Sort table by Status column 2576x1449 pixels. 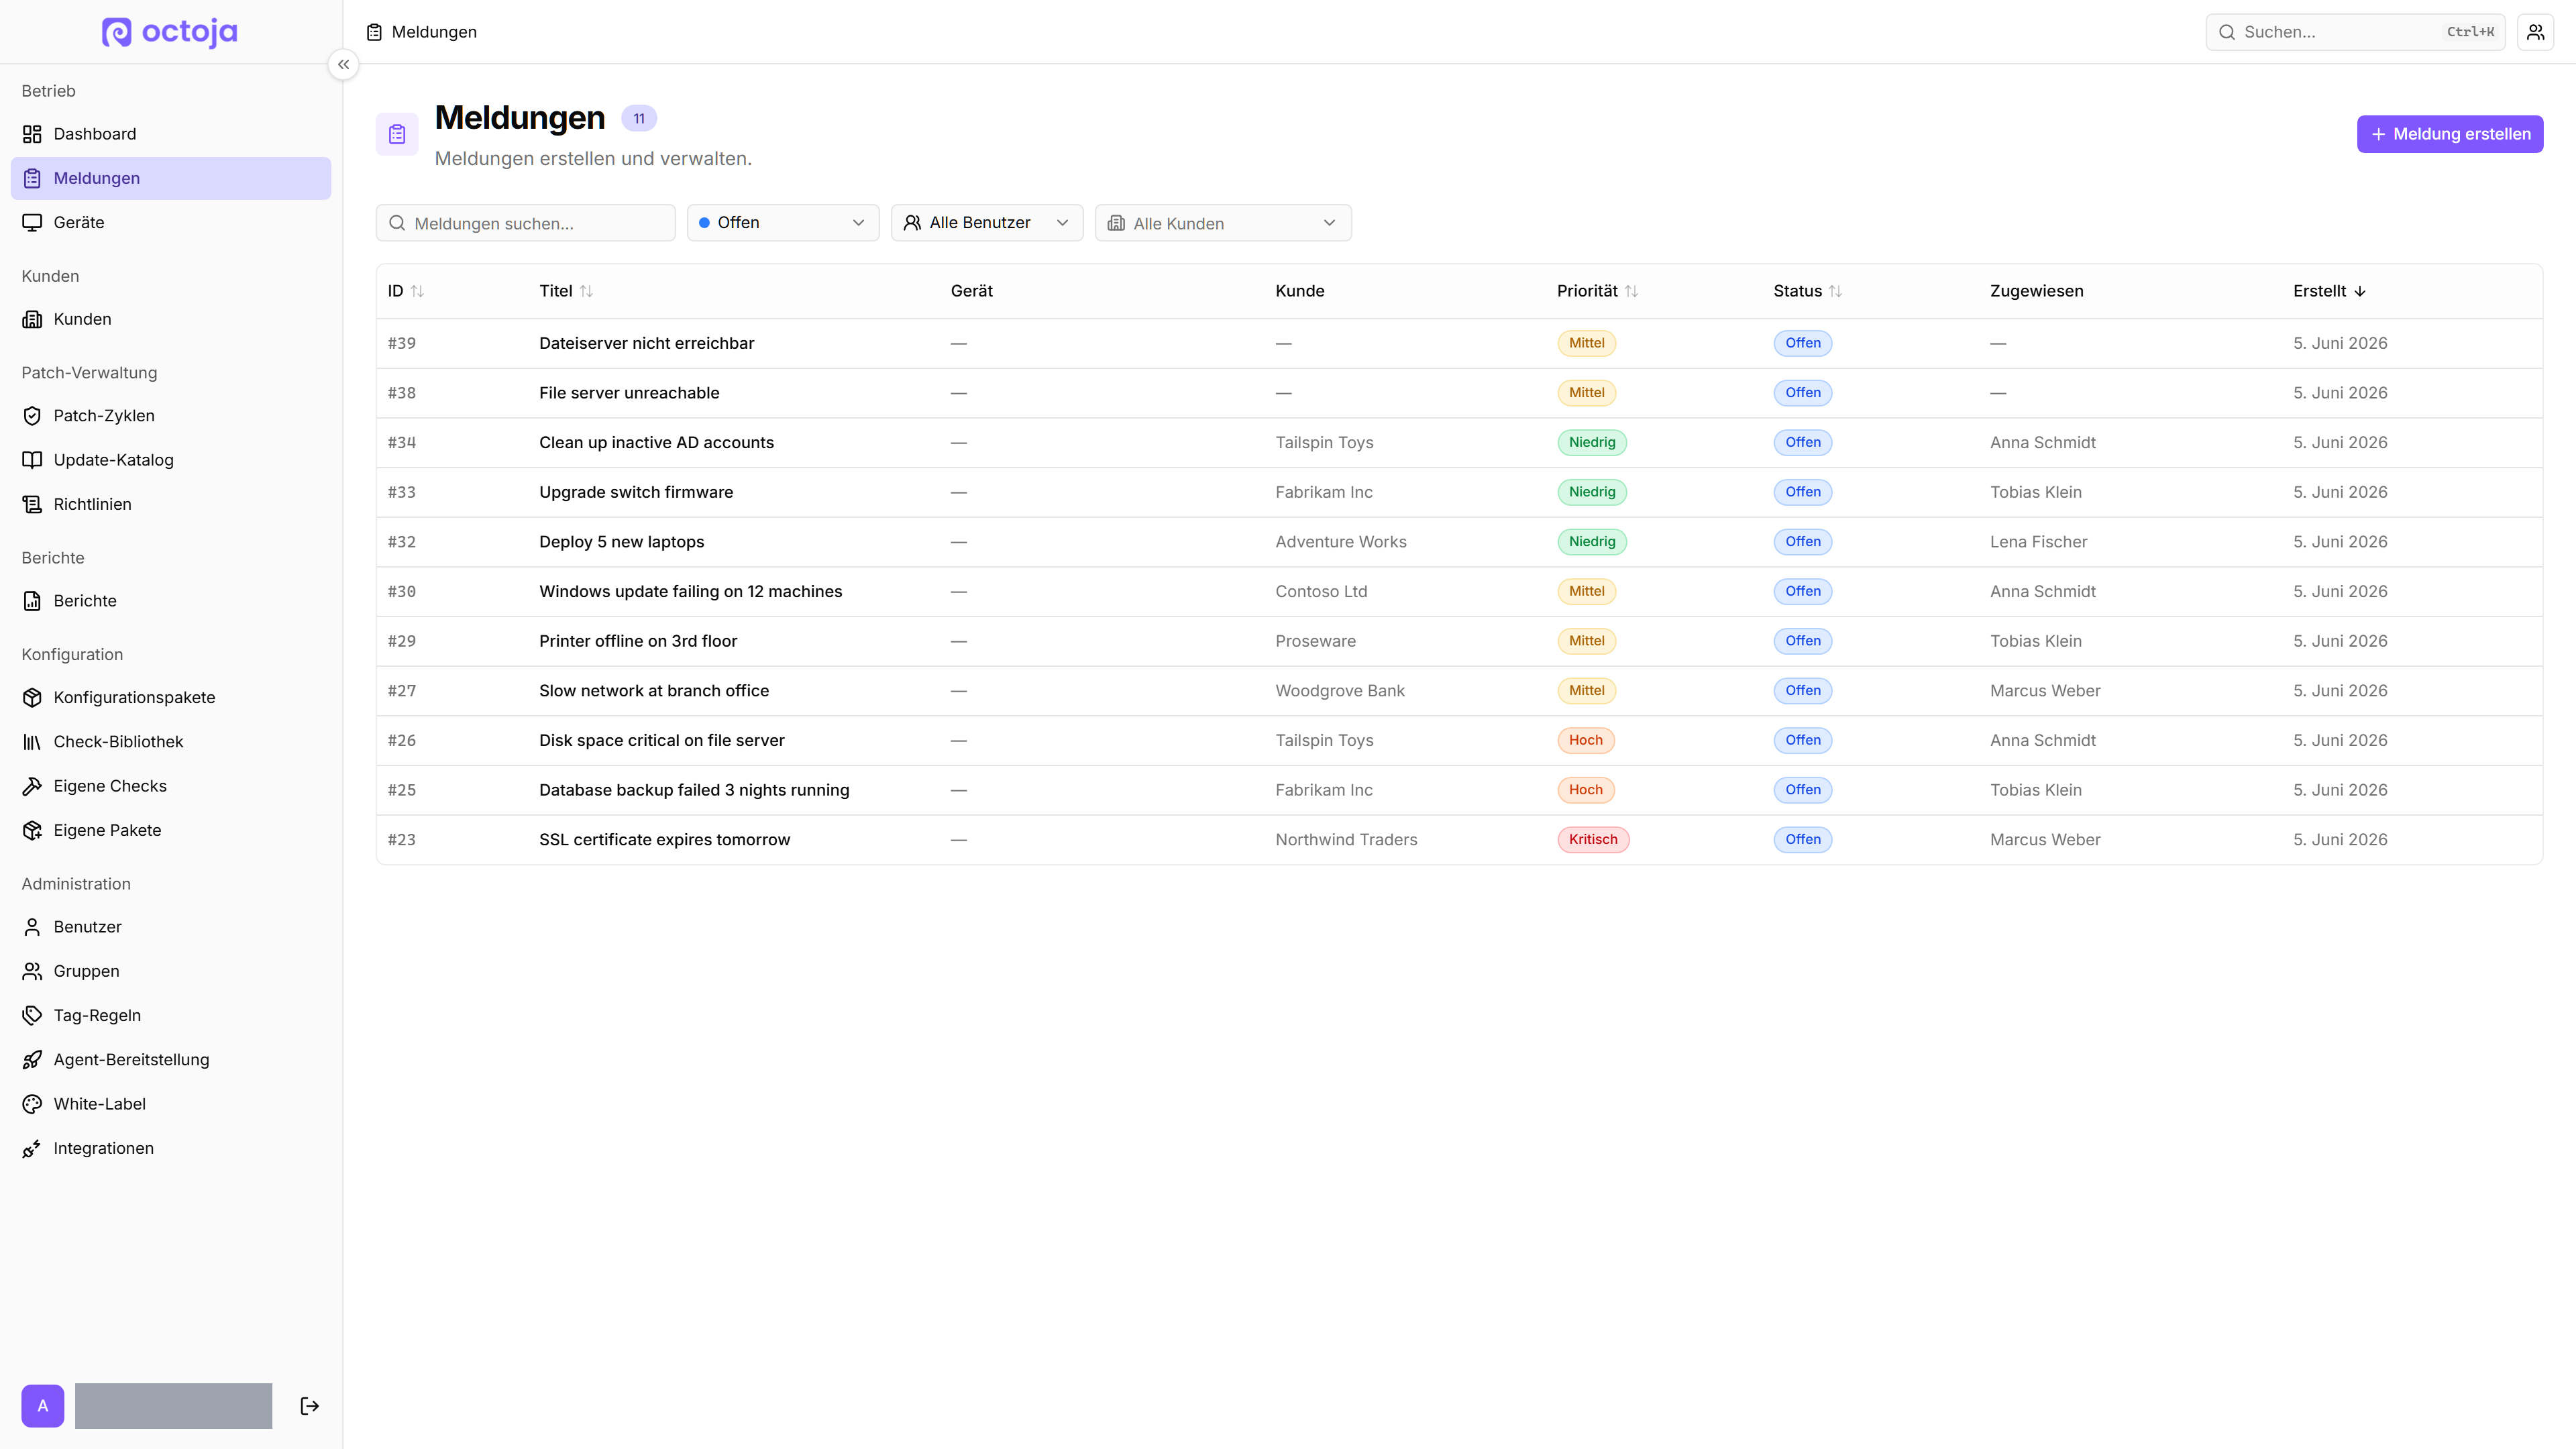tap(1807, 291)
